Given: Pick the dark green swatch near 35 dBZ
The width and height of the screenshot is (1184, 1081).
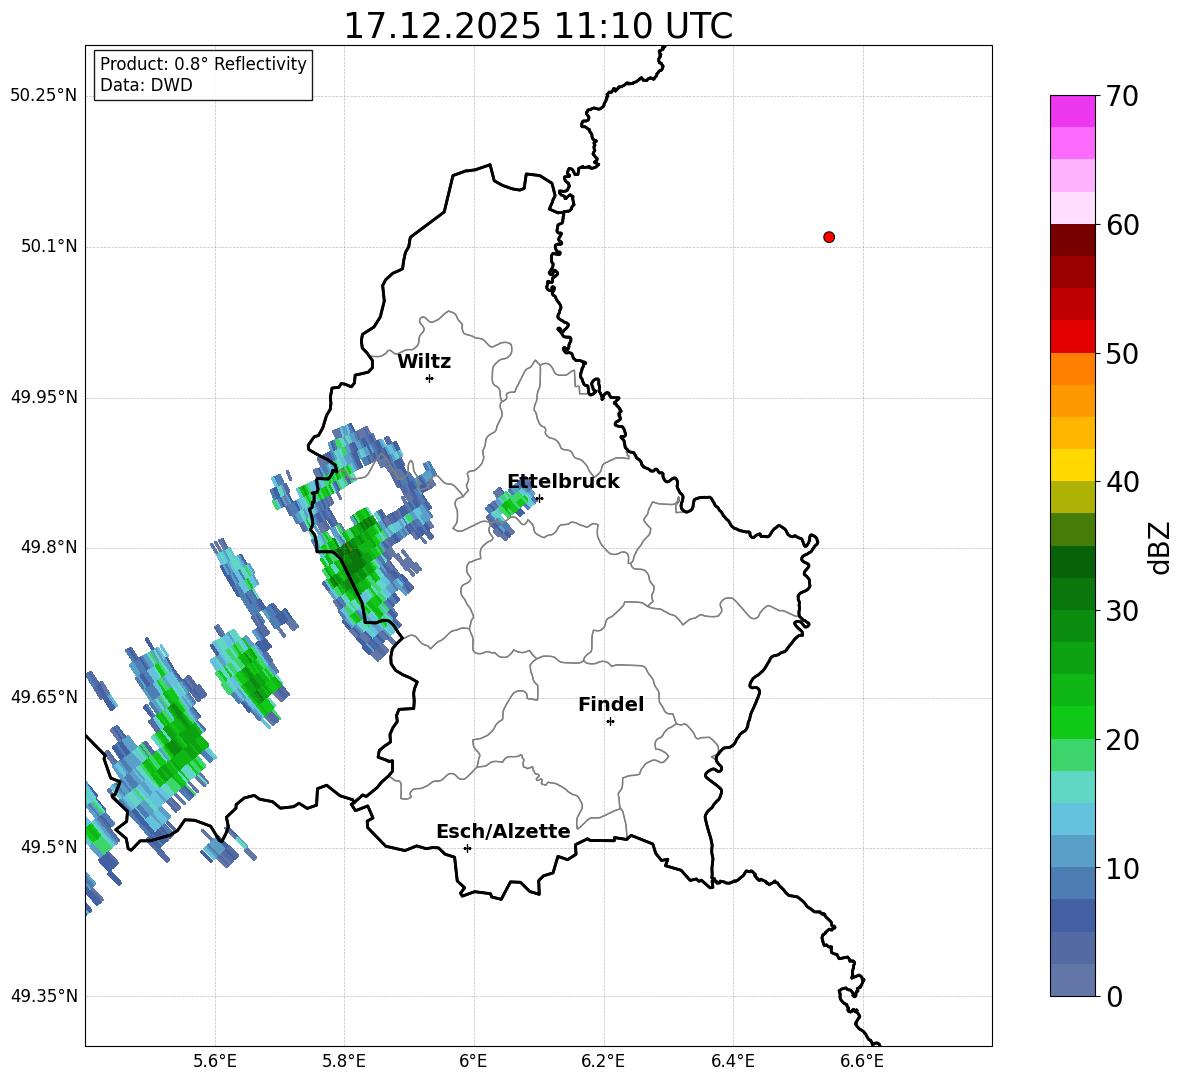Looking at the screenshot, I should pyautogui.click(x=1073, y=562).
